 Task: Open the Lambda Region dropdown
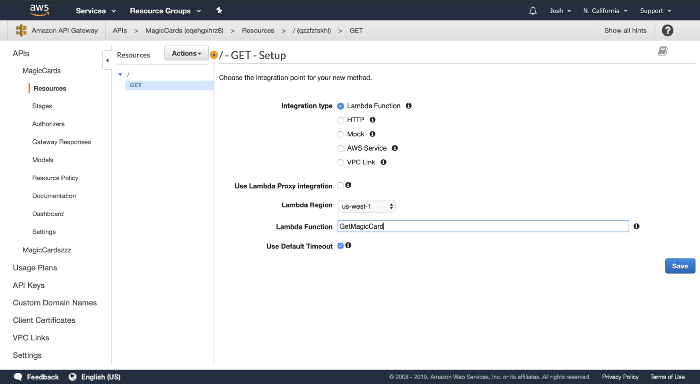point(366,206)
